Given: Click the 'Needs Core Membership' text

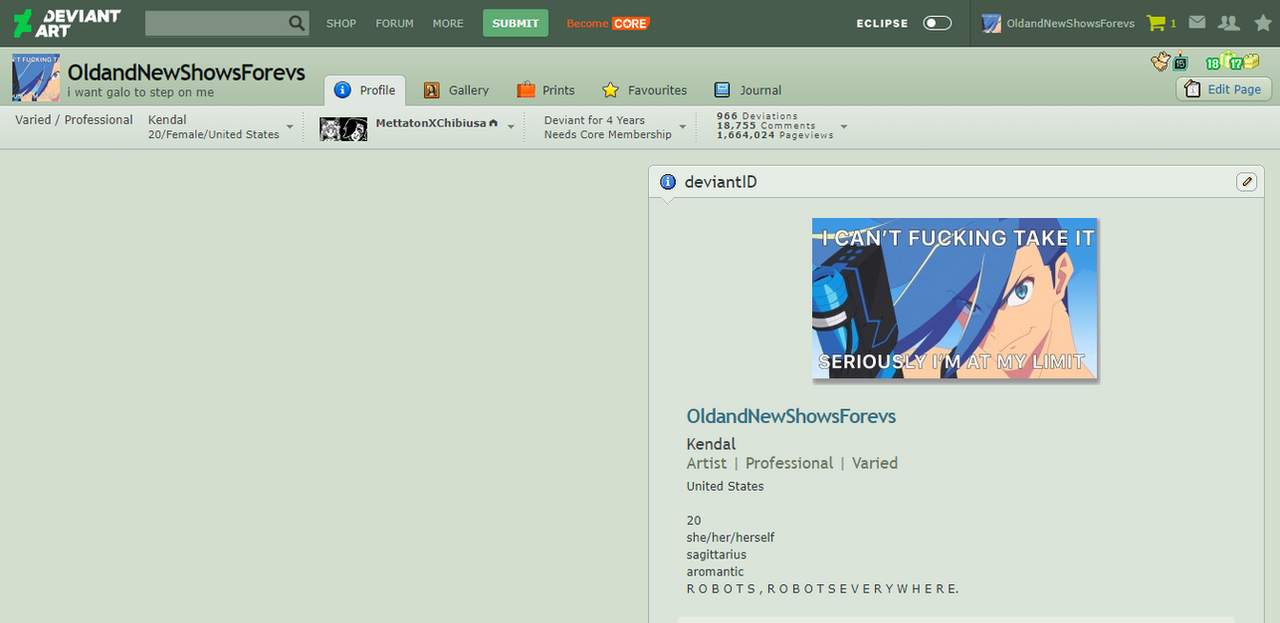Looking at the screenshot, I should pos(608,135).
